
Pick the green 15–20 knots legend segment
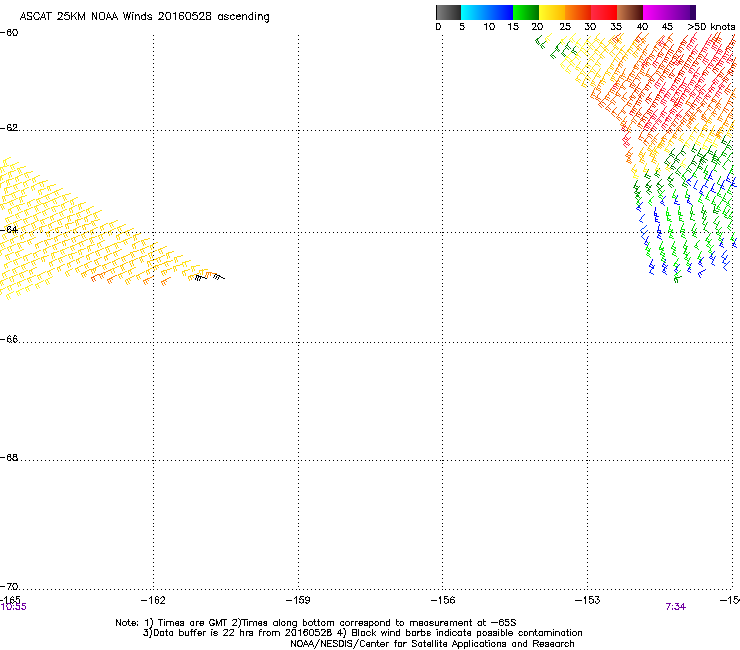pos(526,12)
